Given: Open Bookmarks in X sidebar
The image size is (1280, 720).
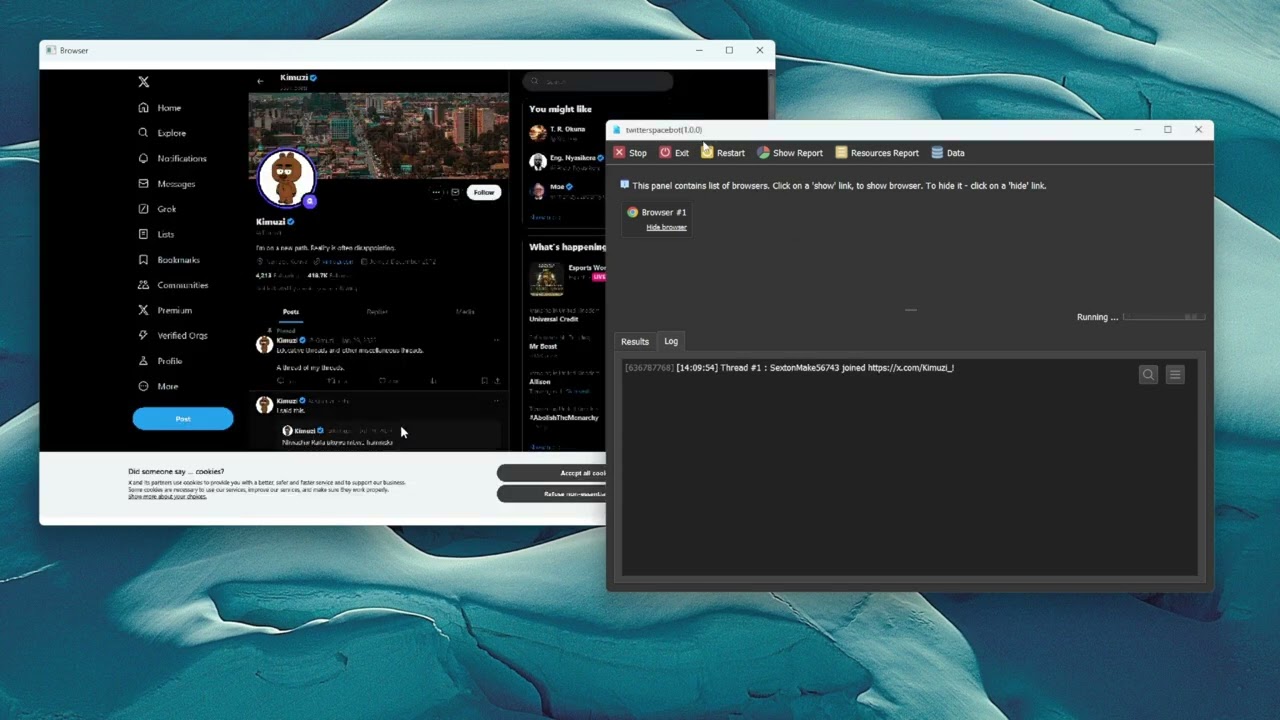Looking at the screenshot, I should point(169,260).
